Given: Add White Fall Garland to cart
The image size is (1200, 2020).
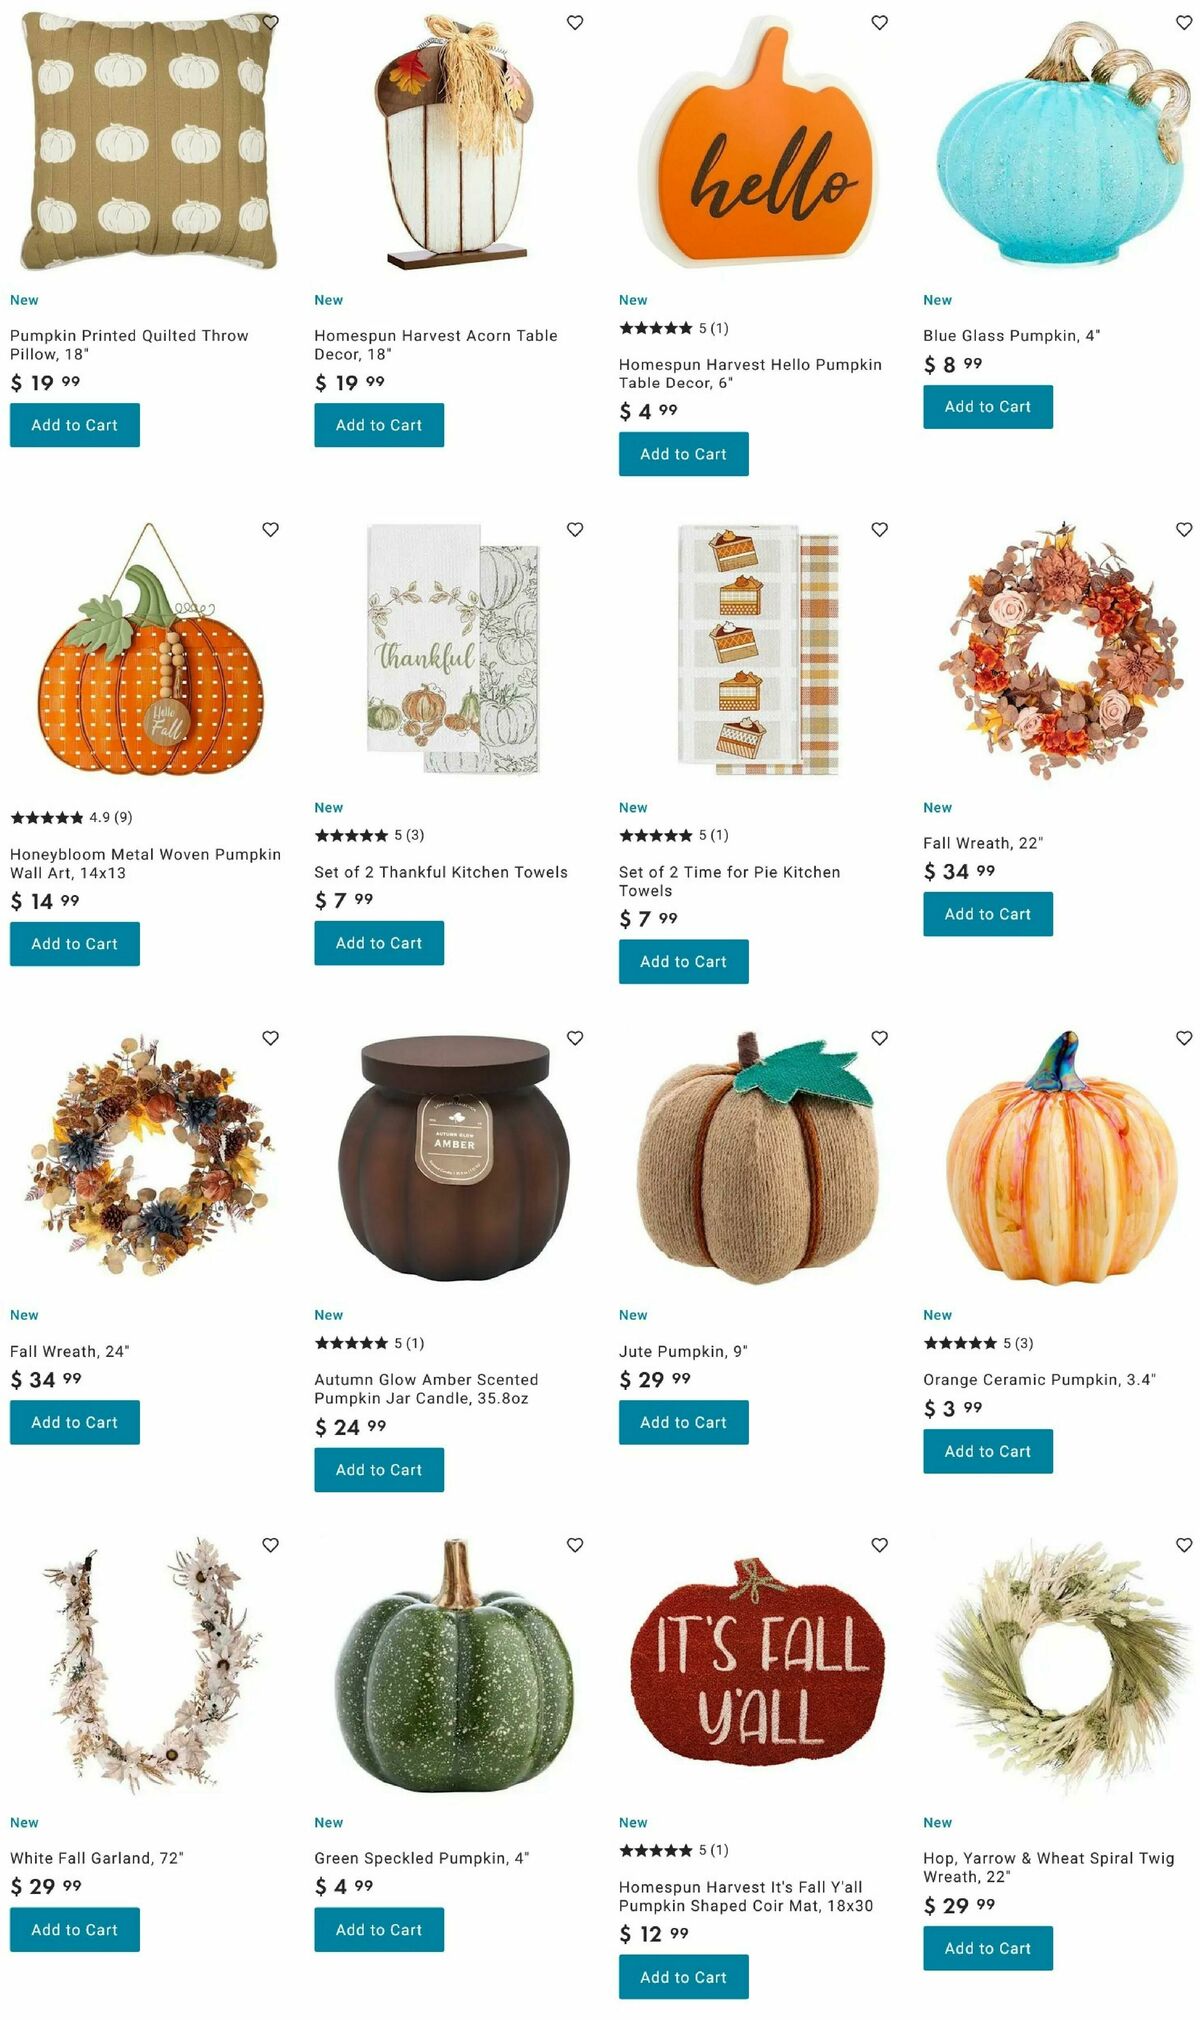Looking at the screenshot, I should pos(75,1930).
